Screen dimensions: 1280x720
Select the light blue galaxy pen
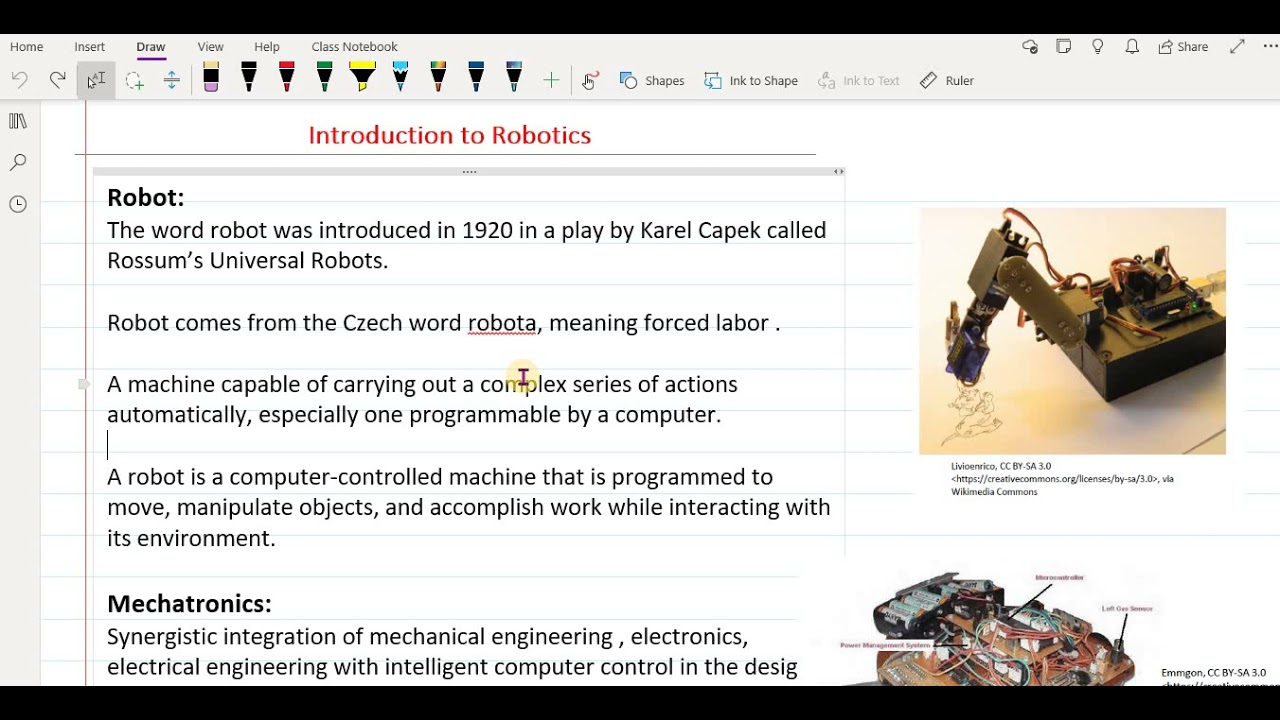401,78
